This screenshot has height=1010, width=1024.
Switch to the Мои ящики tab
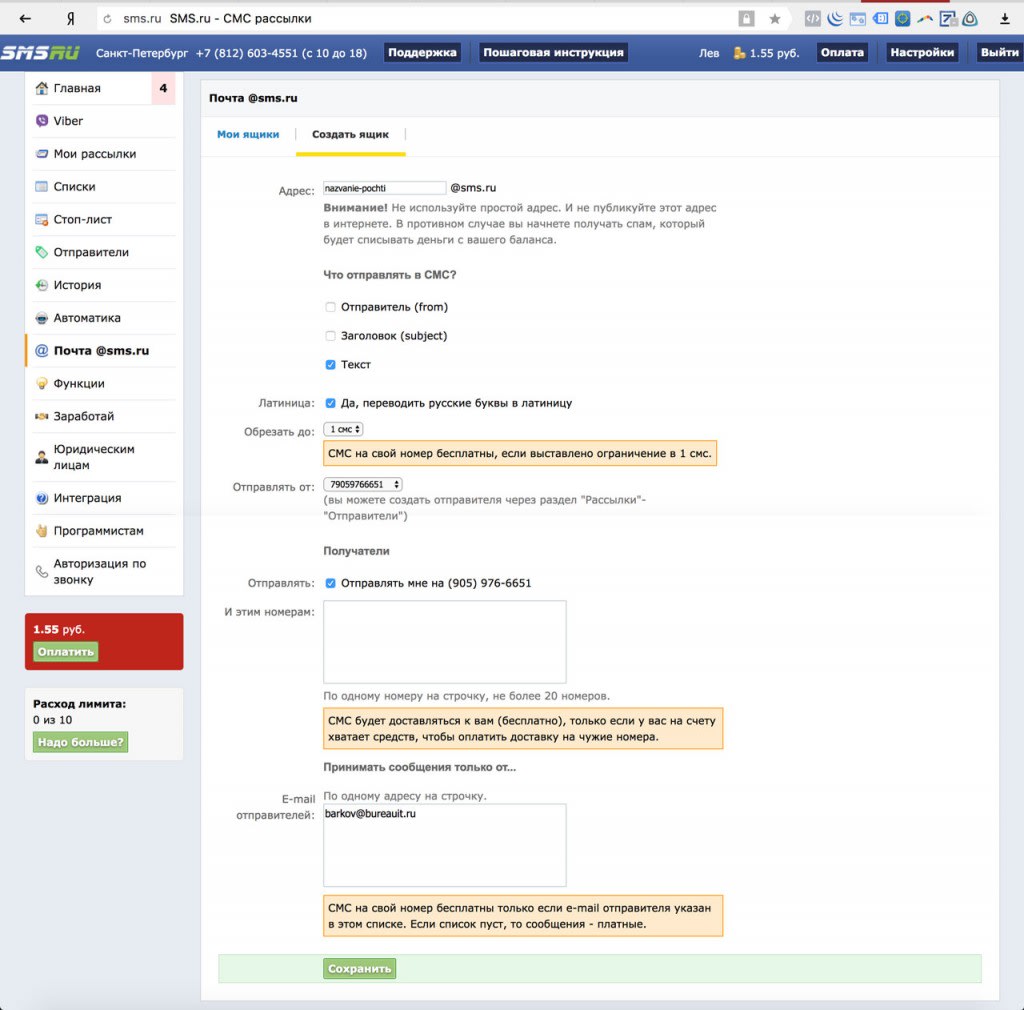(248, 134)
